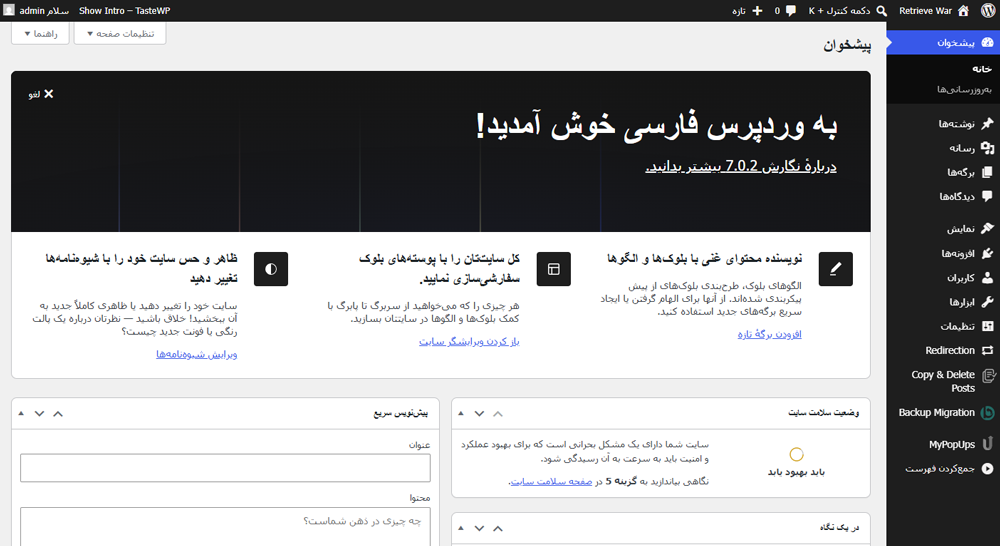Click the ویرایش شیوه‌نامه‌ها link
This screenshot has height=546, width=1000.
(x=196, y=354)
